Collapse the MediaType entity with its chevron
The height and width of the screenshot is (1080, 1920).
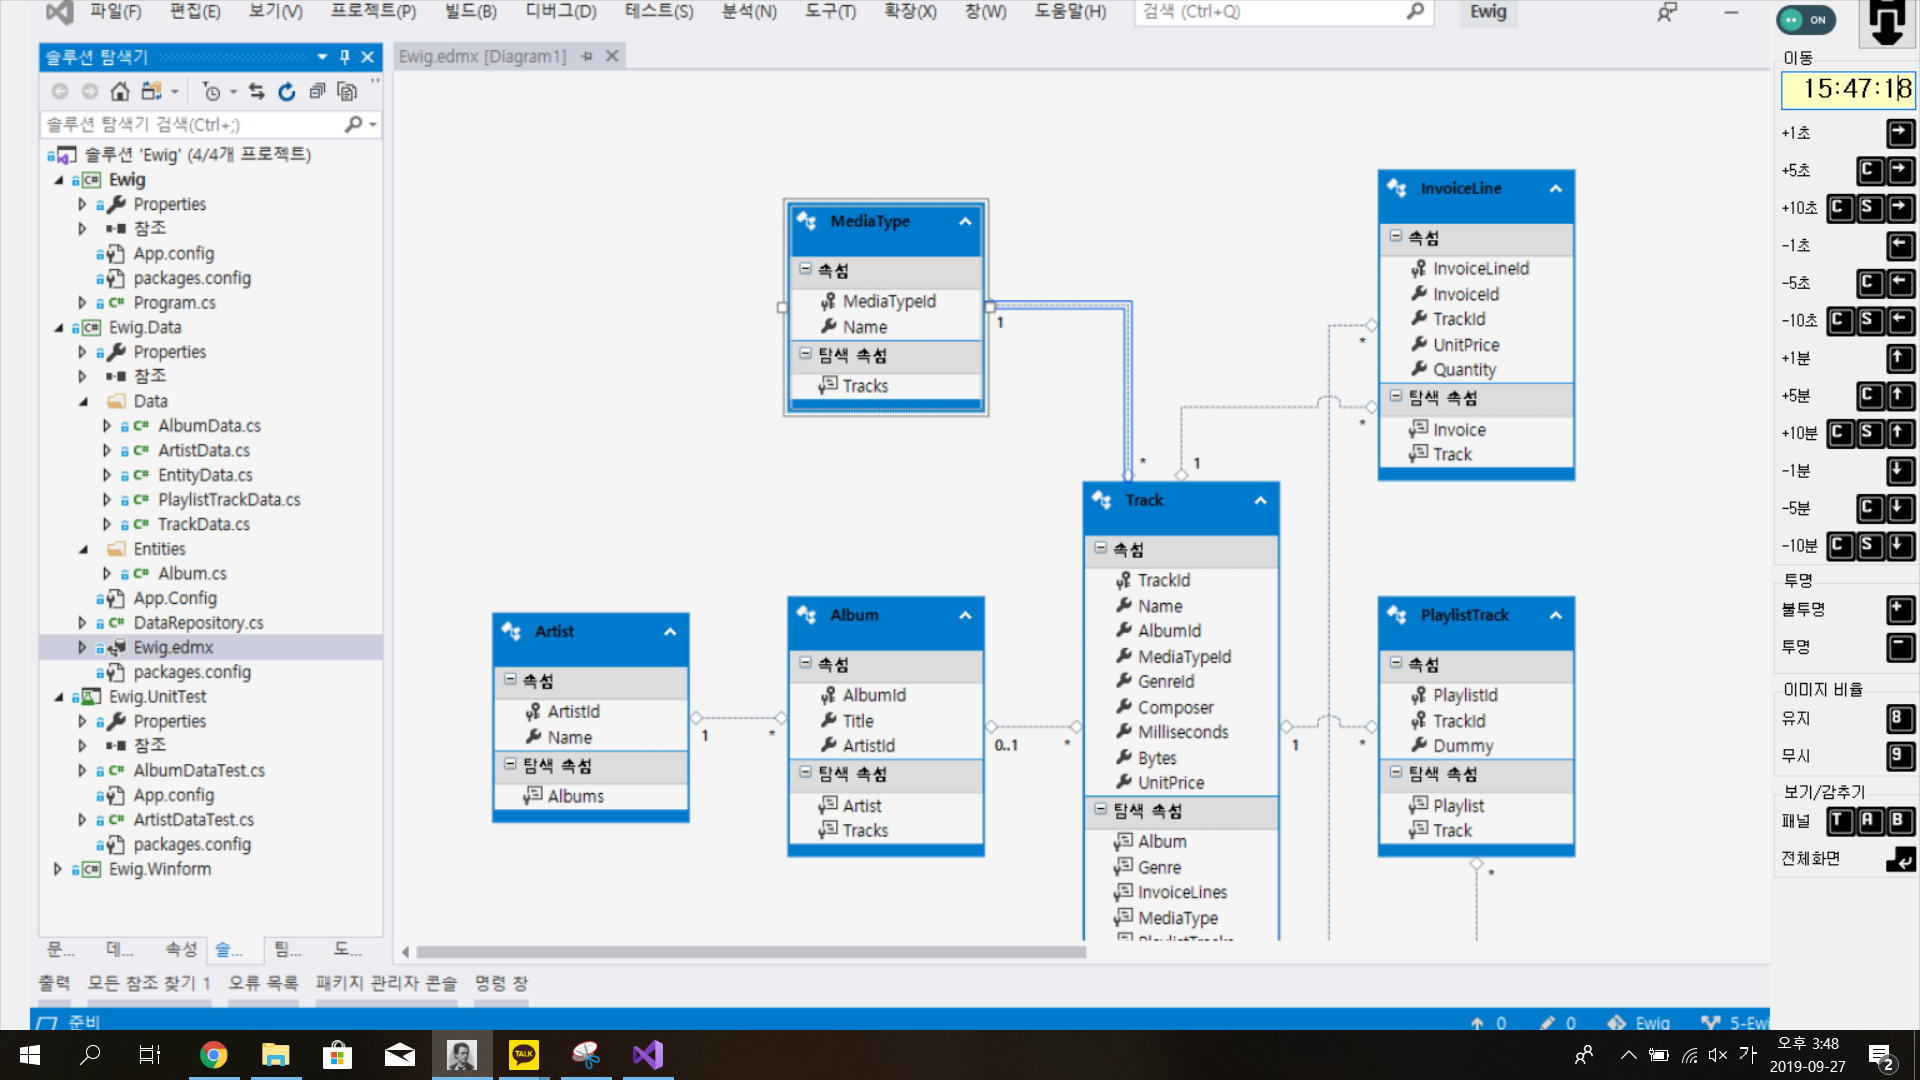tap(965, 221)
